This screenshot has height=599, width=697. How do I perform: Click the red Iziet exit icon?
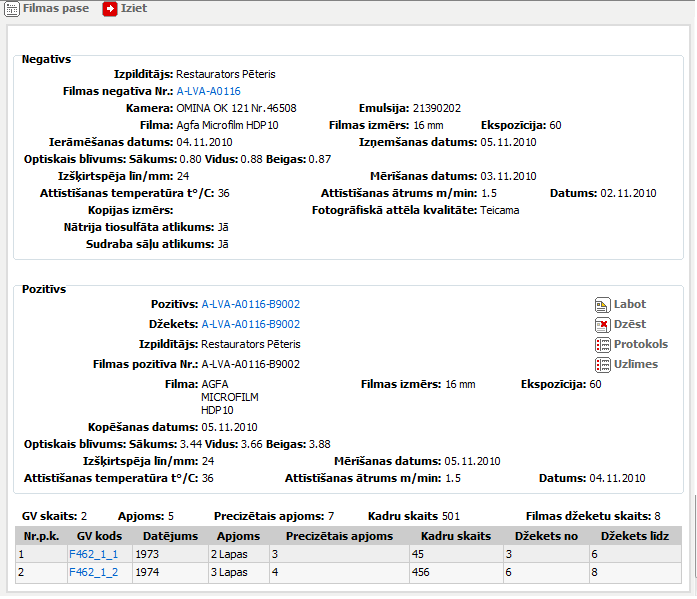click(x=110, y=9)
